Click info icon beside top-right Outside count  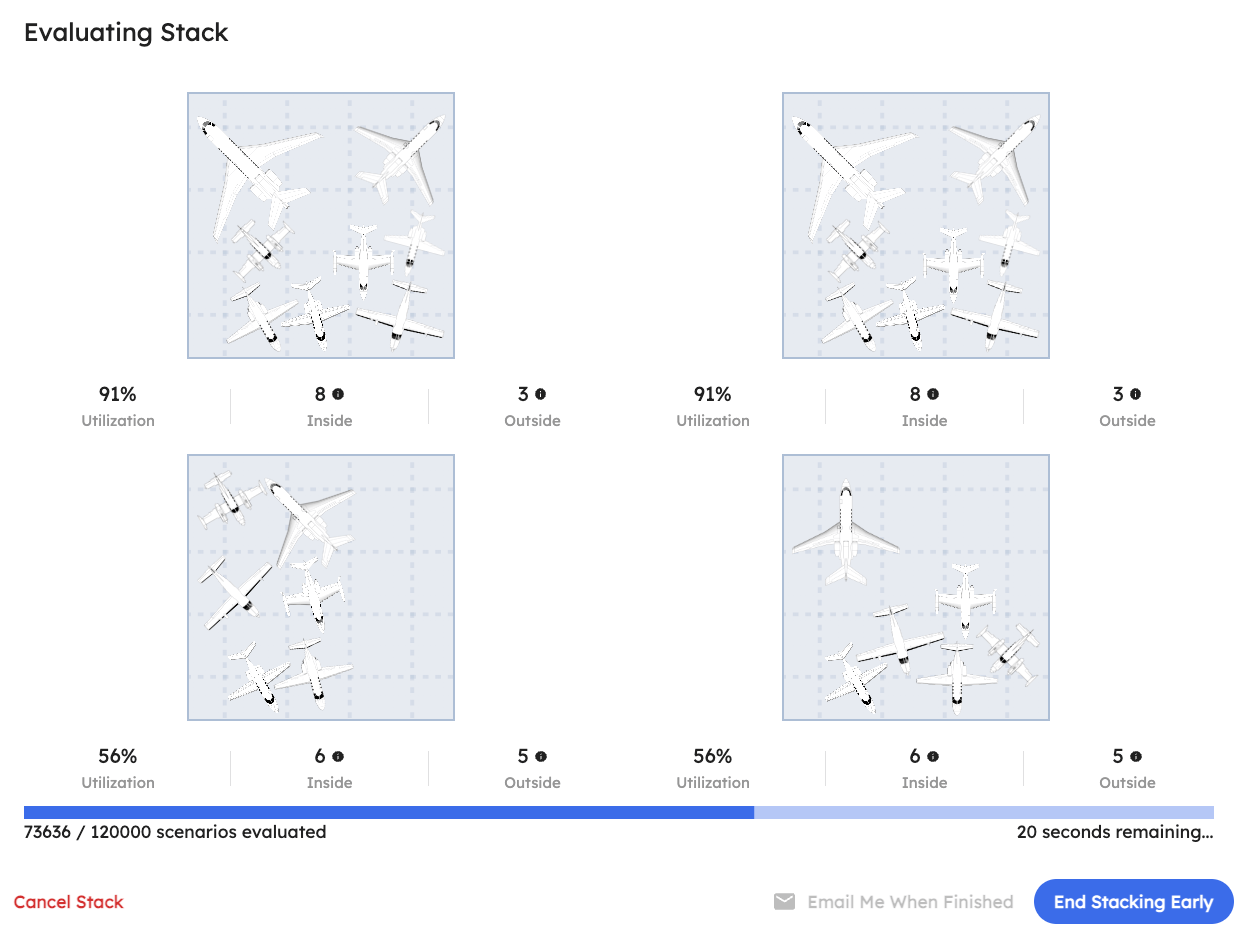coord(1135,395)
